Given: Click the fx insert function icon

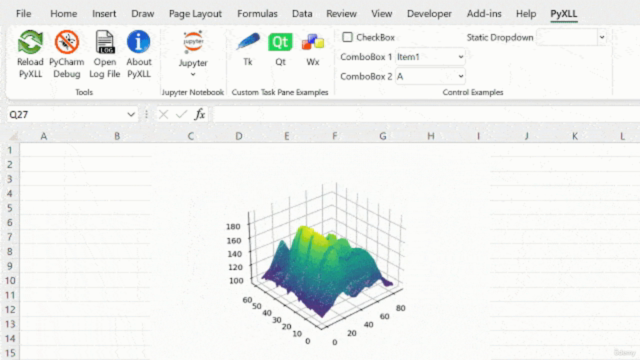Looking at the screenshot, I should tap(200, 114).
